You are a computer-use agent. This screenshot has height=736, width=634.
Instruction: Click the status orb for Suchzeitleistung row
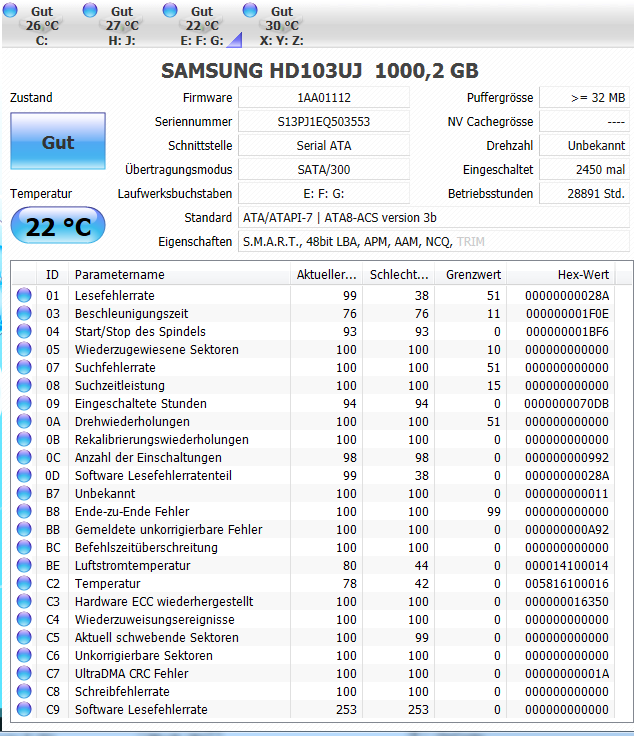[x=24, y=385]
